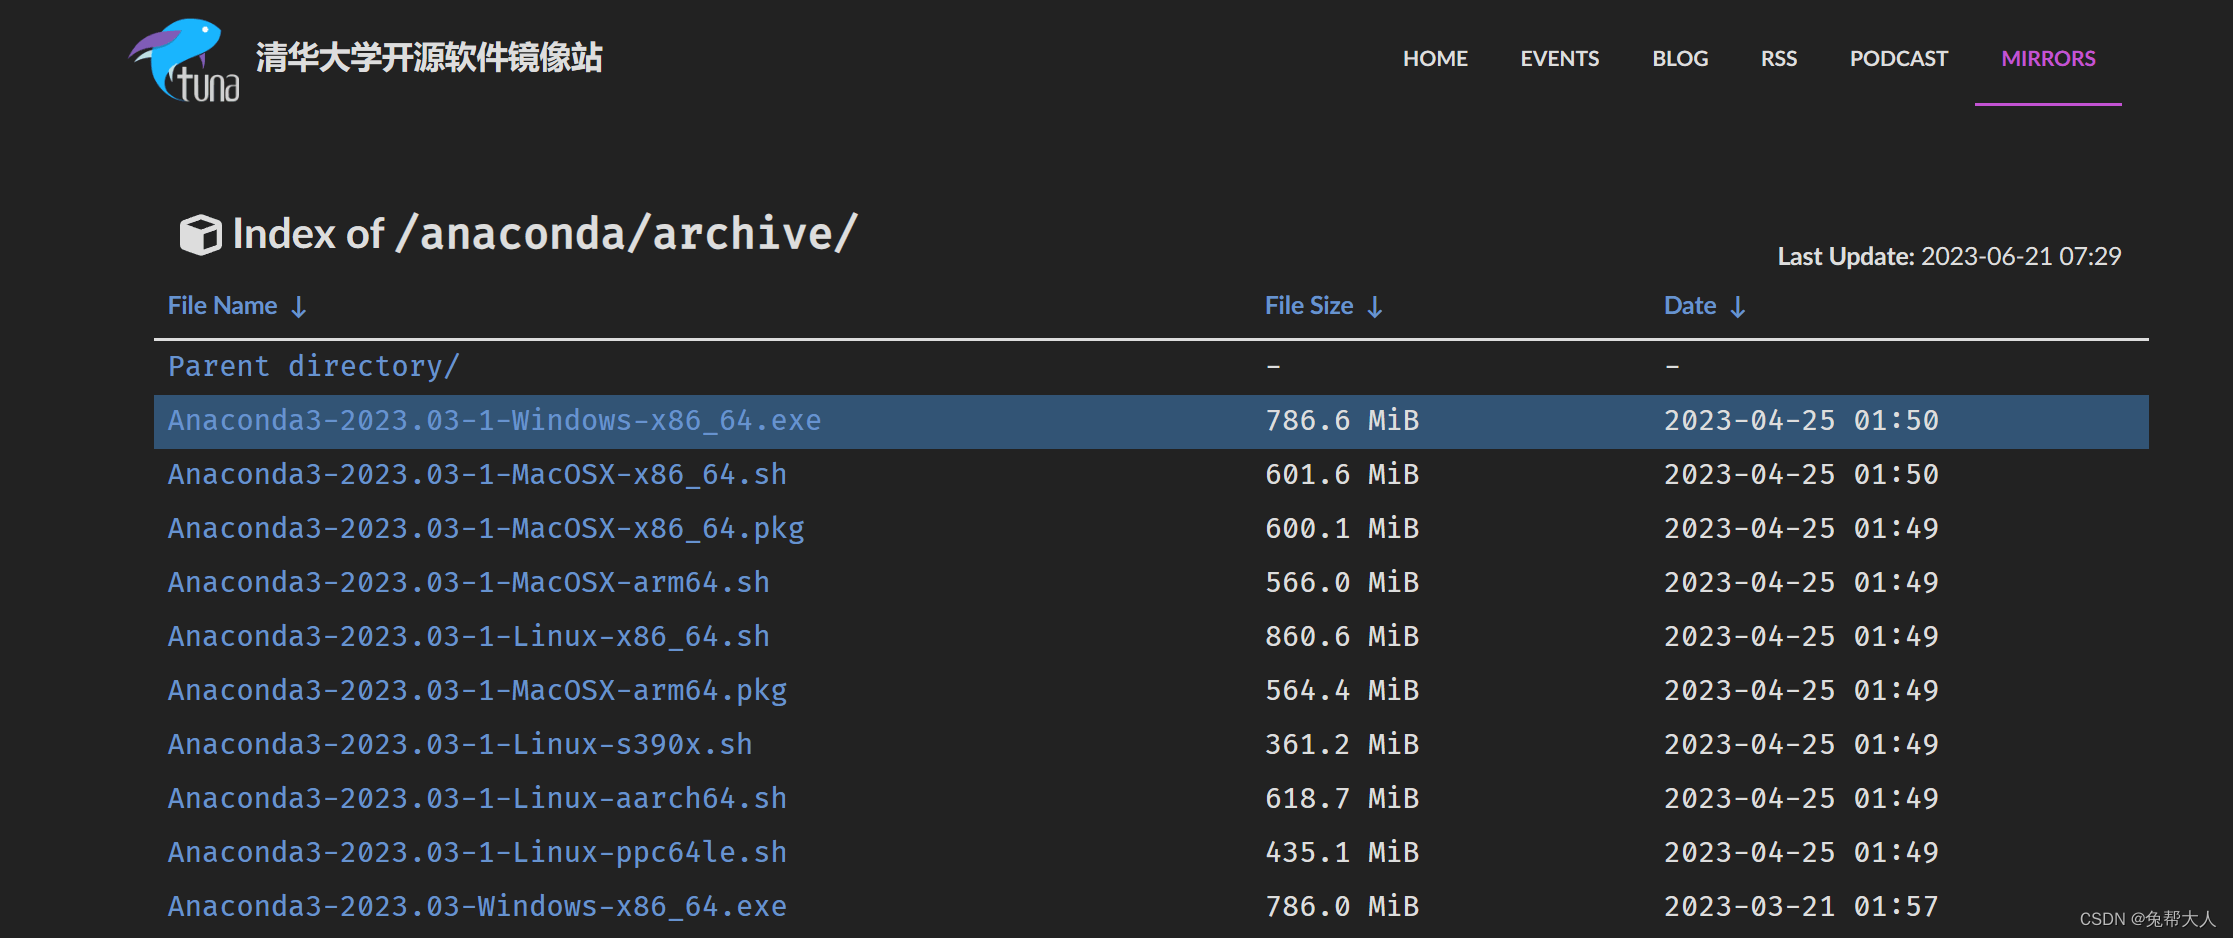This screenshot has width=2233, height=938.
Task: Open the BLOG menu item
Action: [x=1680, y=59]
